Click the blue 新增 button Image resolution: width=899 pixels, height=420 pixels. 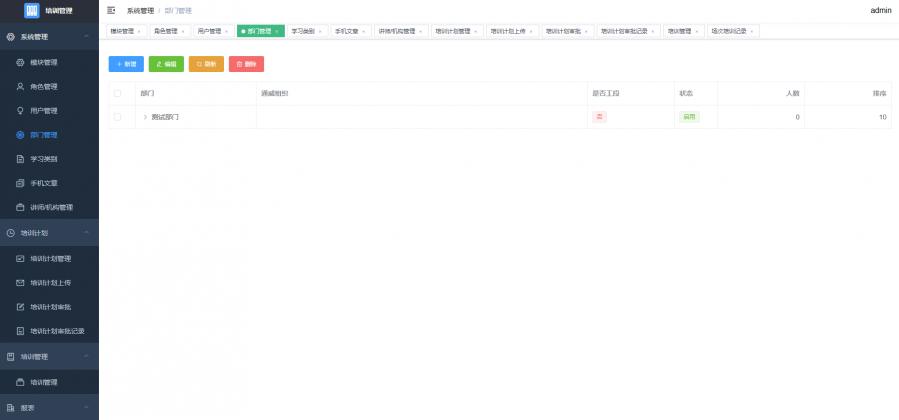126,64
